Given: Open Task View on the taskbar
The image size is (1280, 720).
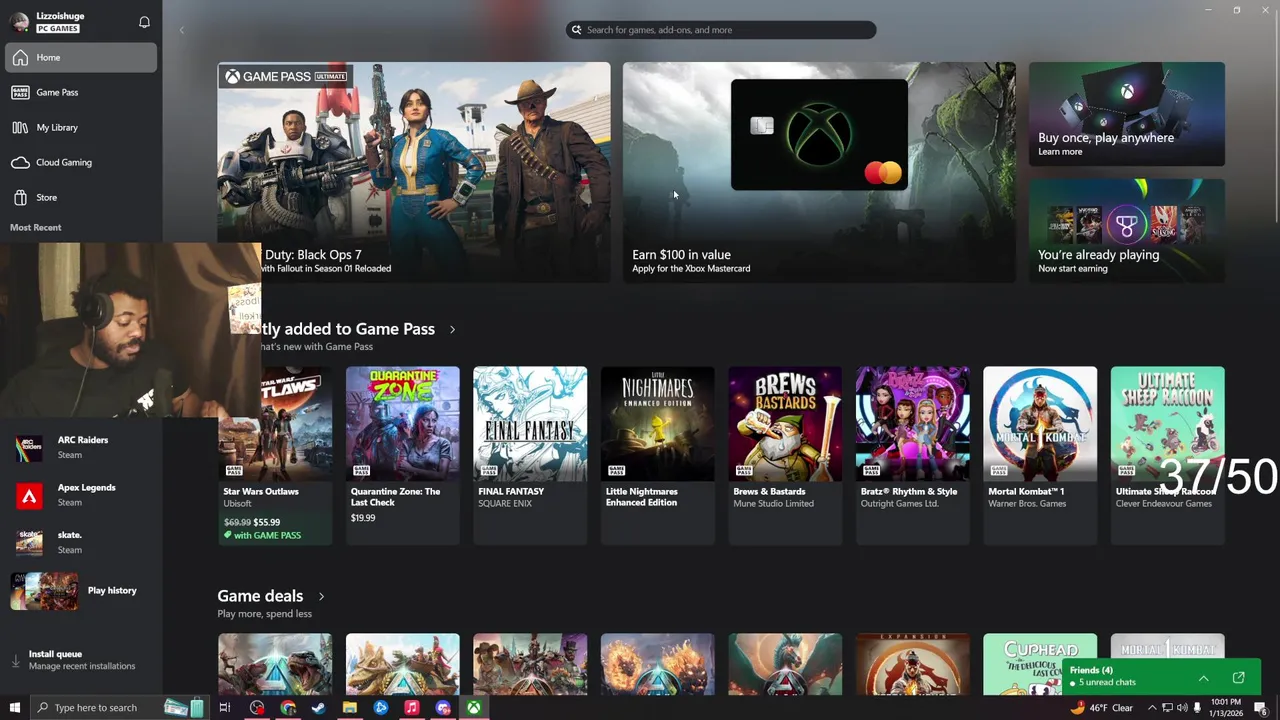Looking at the screenshot, I should coord(225,708).
